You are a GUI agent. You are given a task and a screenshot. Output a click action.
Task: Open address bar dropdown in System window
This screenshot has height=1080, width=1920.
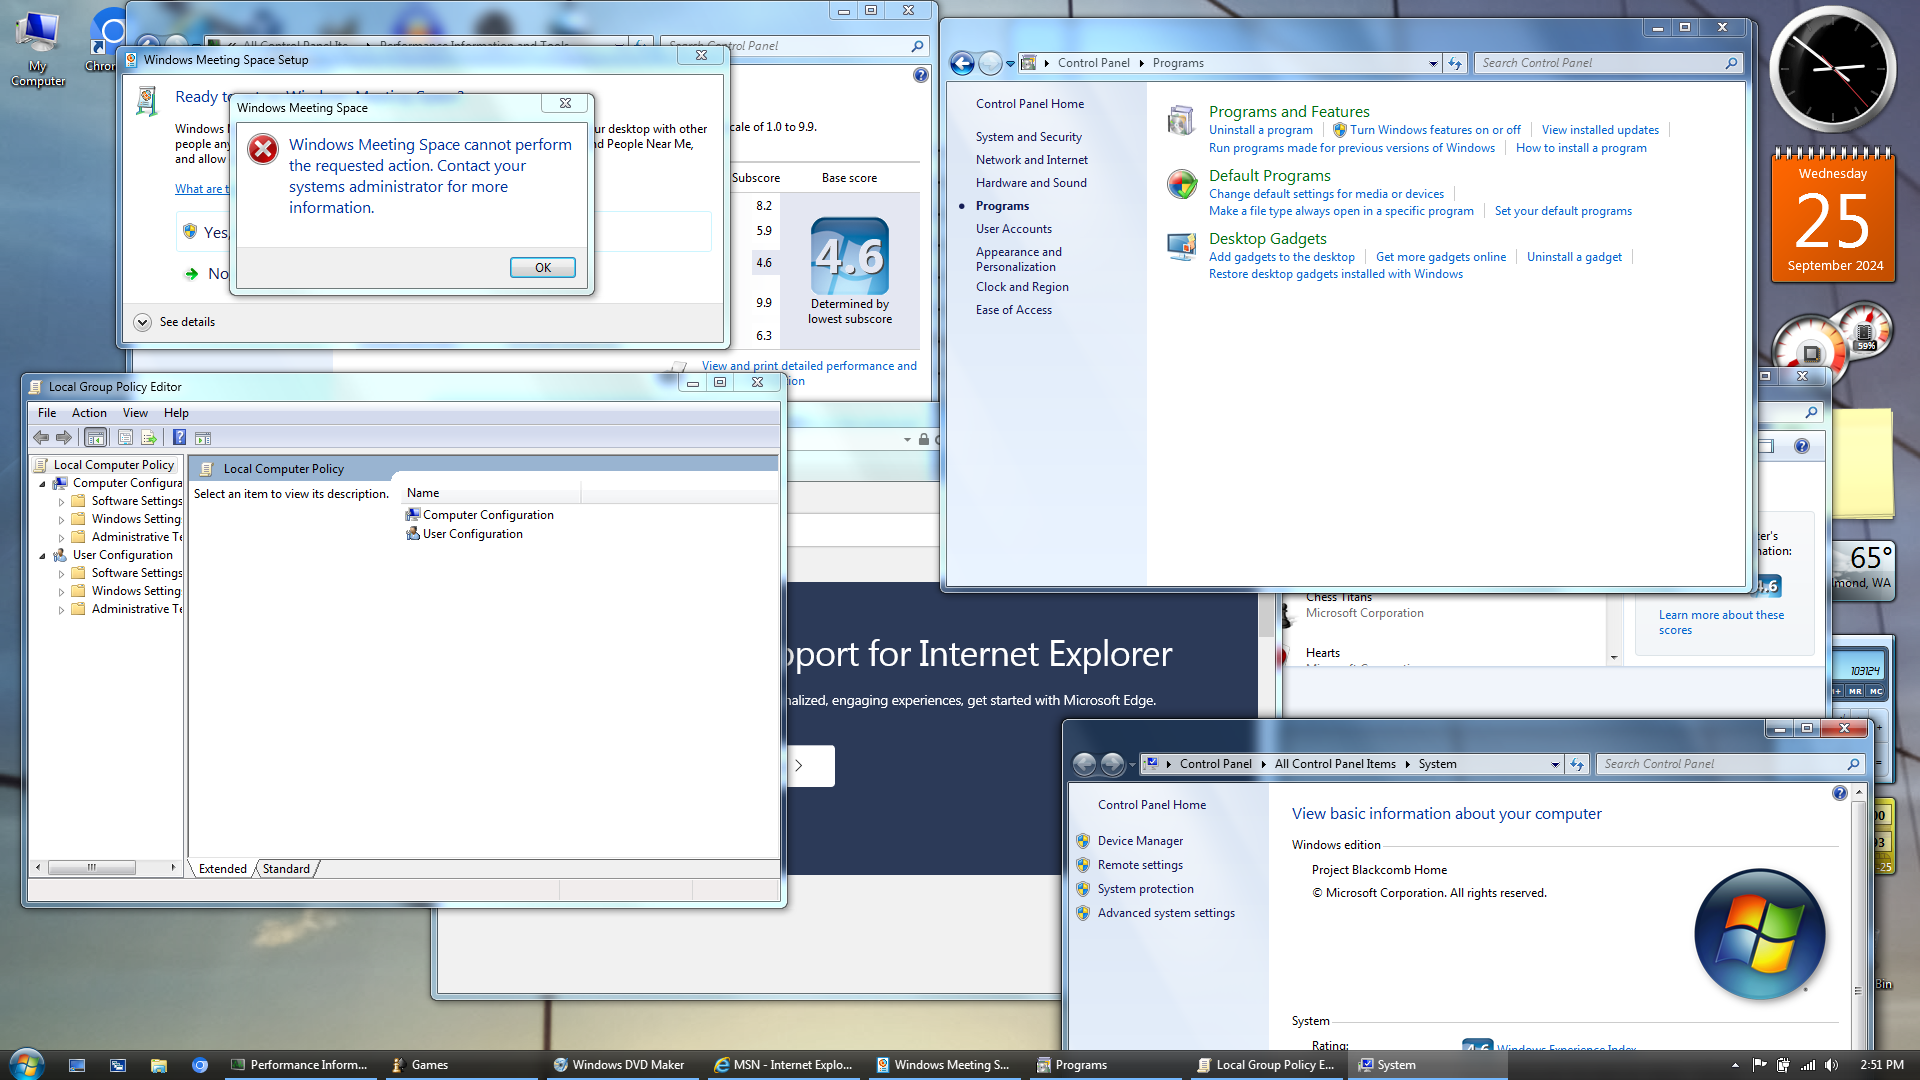pyautogui.click(x=1555, y=764)
